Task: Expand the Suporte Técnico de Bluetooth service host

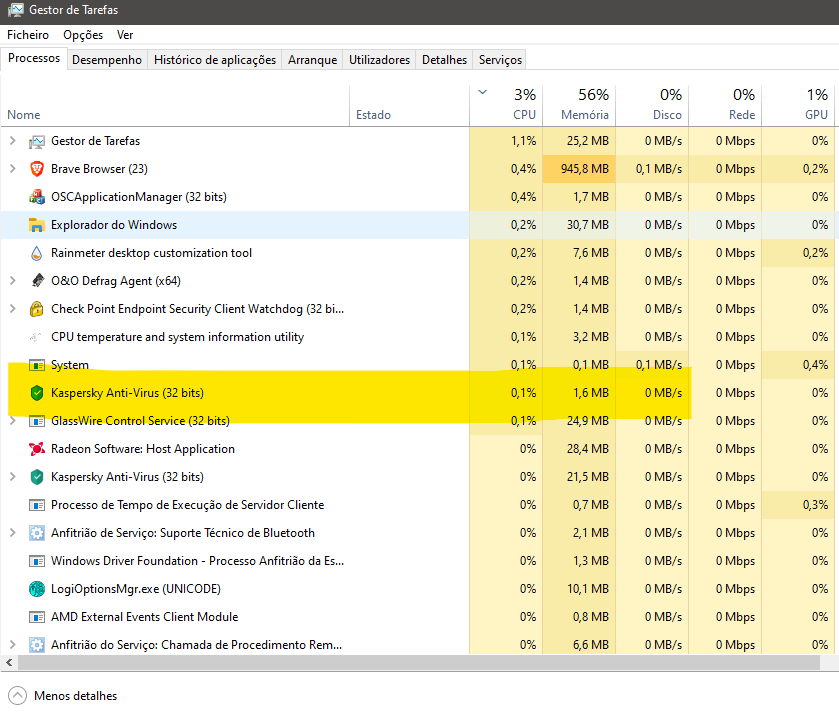Action: (x=12, y=533)
